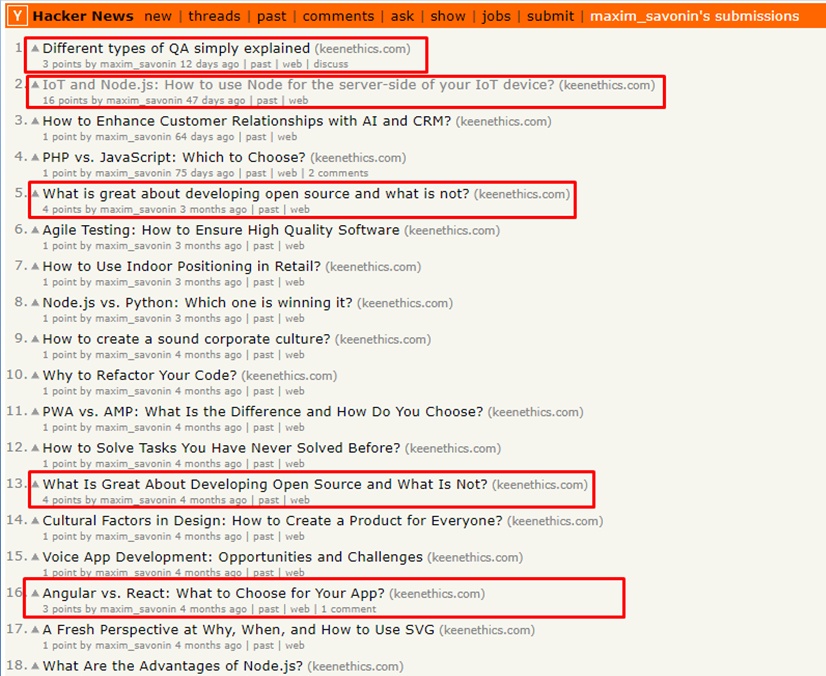Upvote 'PHP vs. JavaScript: Which to Choose?'
The width and height of the screenshot is (826, 676).
pos(36,157)
